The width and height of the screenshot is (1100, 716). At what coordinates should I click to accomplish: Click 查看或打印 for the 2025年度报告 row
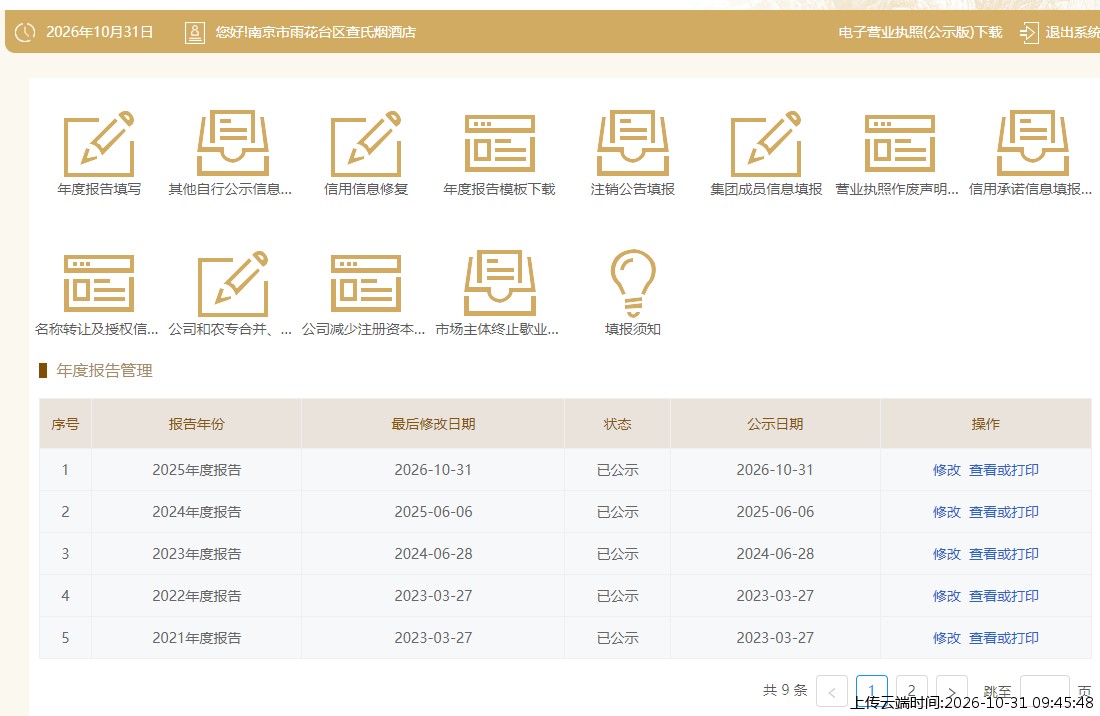tap(1003, 470)
